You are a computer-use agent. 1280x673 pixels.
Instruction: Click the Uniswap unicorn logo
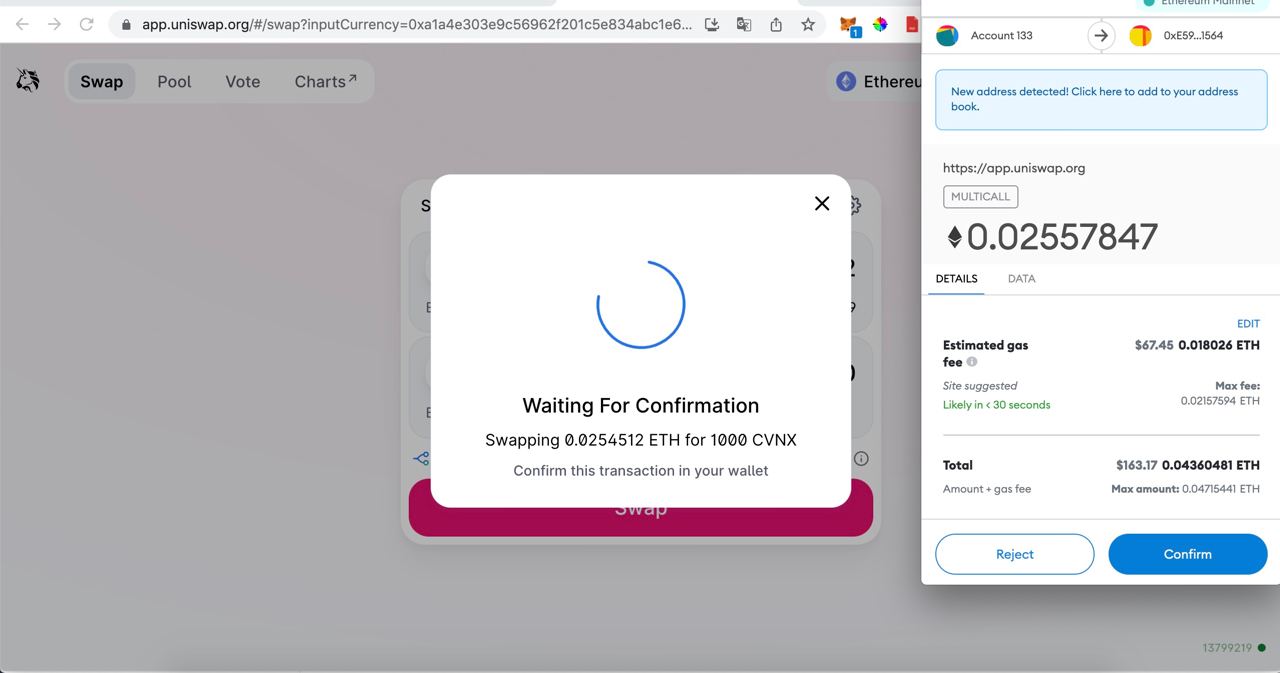28,80
